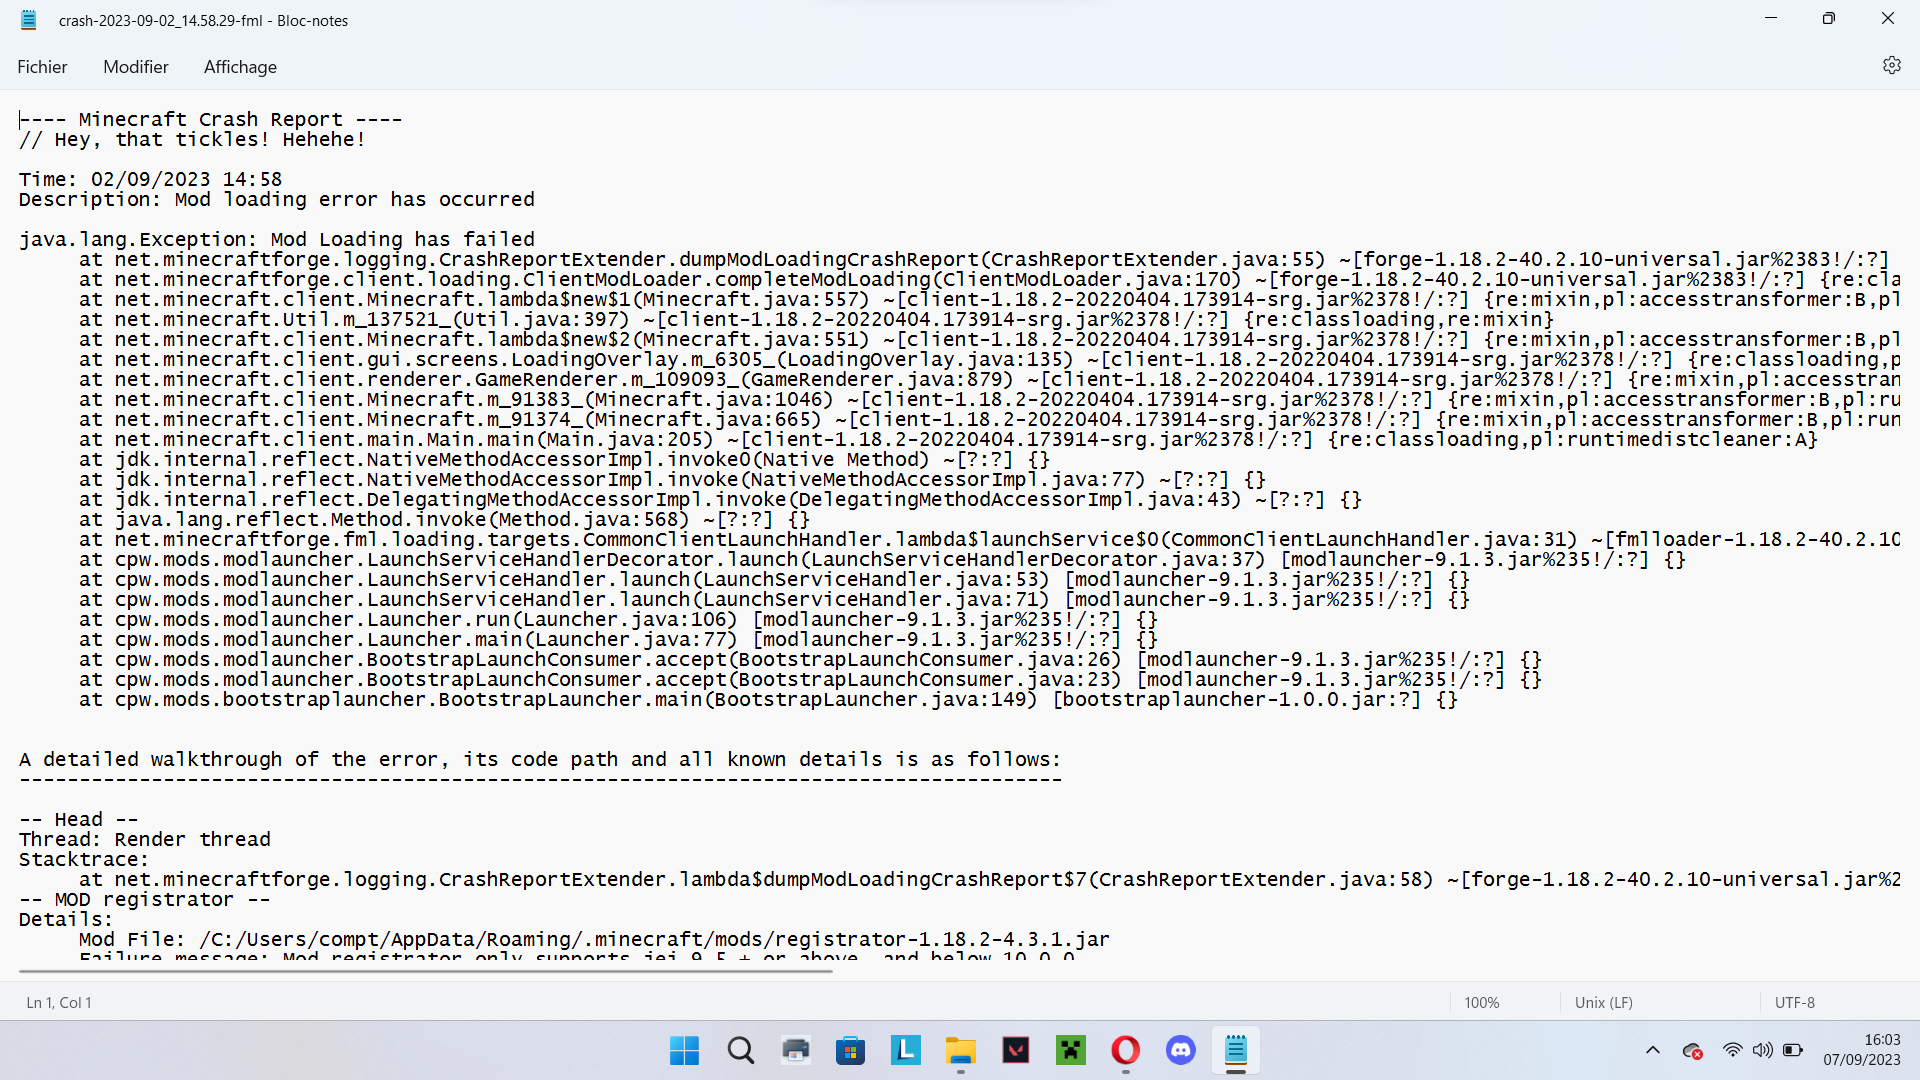Image resolution: width=1920 pixels, height=1080 pixels.
Task: Switch to Opera browser on the taskbar
Action: (x=1126, y=1050)
